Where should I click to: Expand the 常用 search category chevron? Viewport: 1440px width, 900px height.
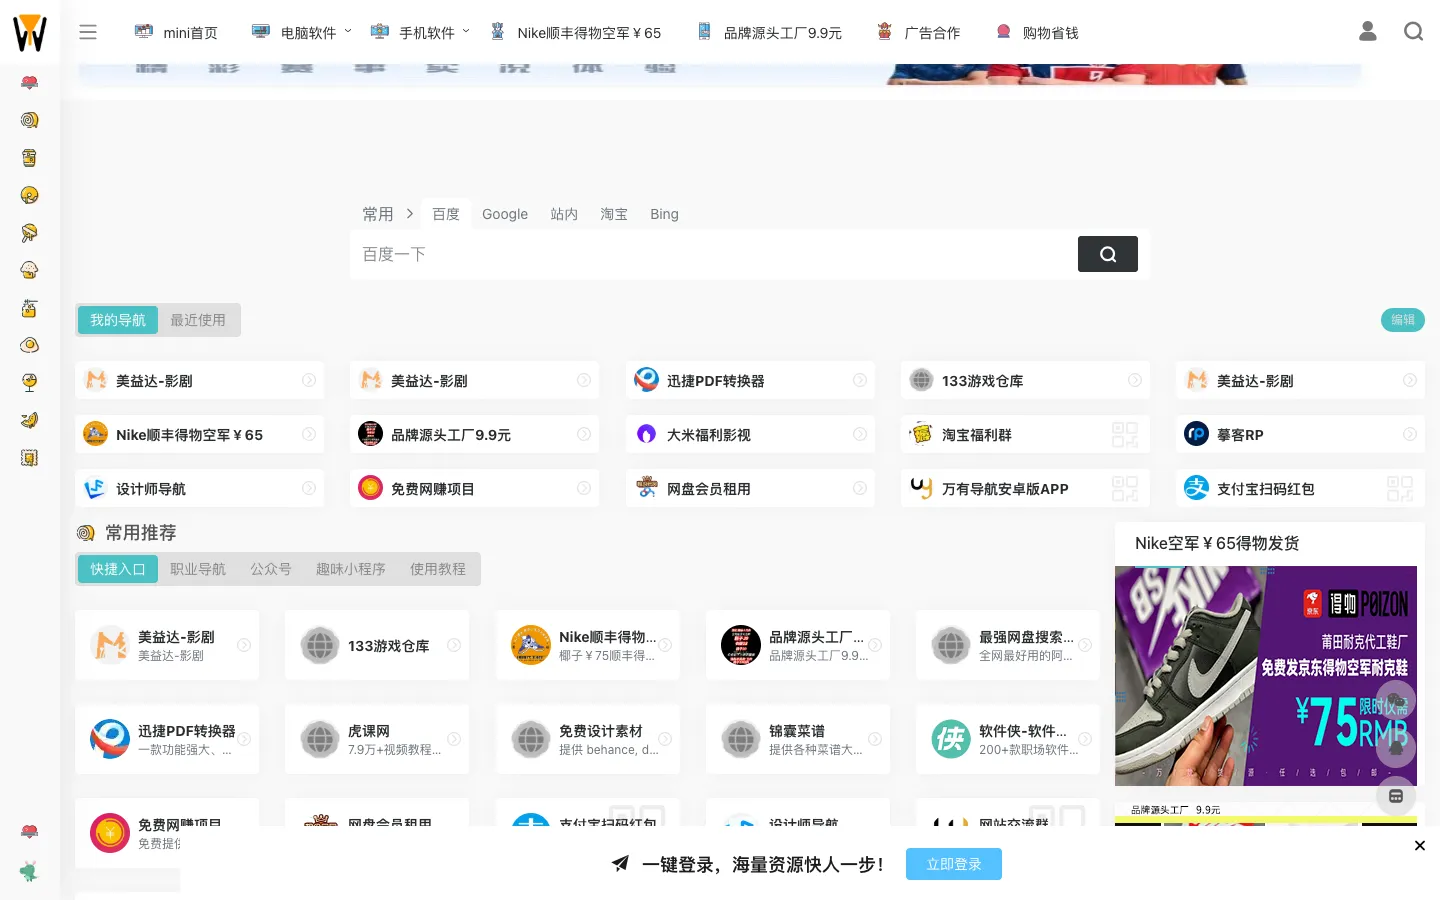(410, 214)
